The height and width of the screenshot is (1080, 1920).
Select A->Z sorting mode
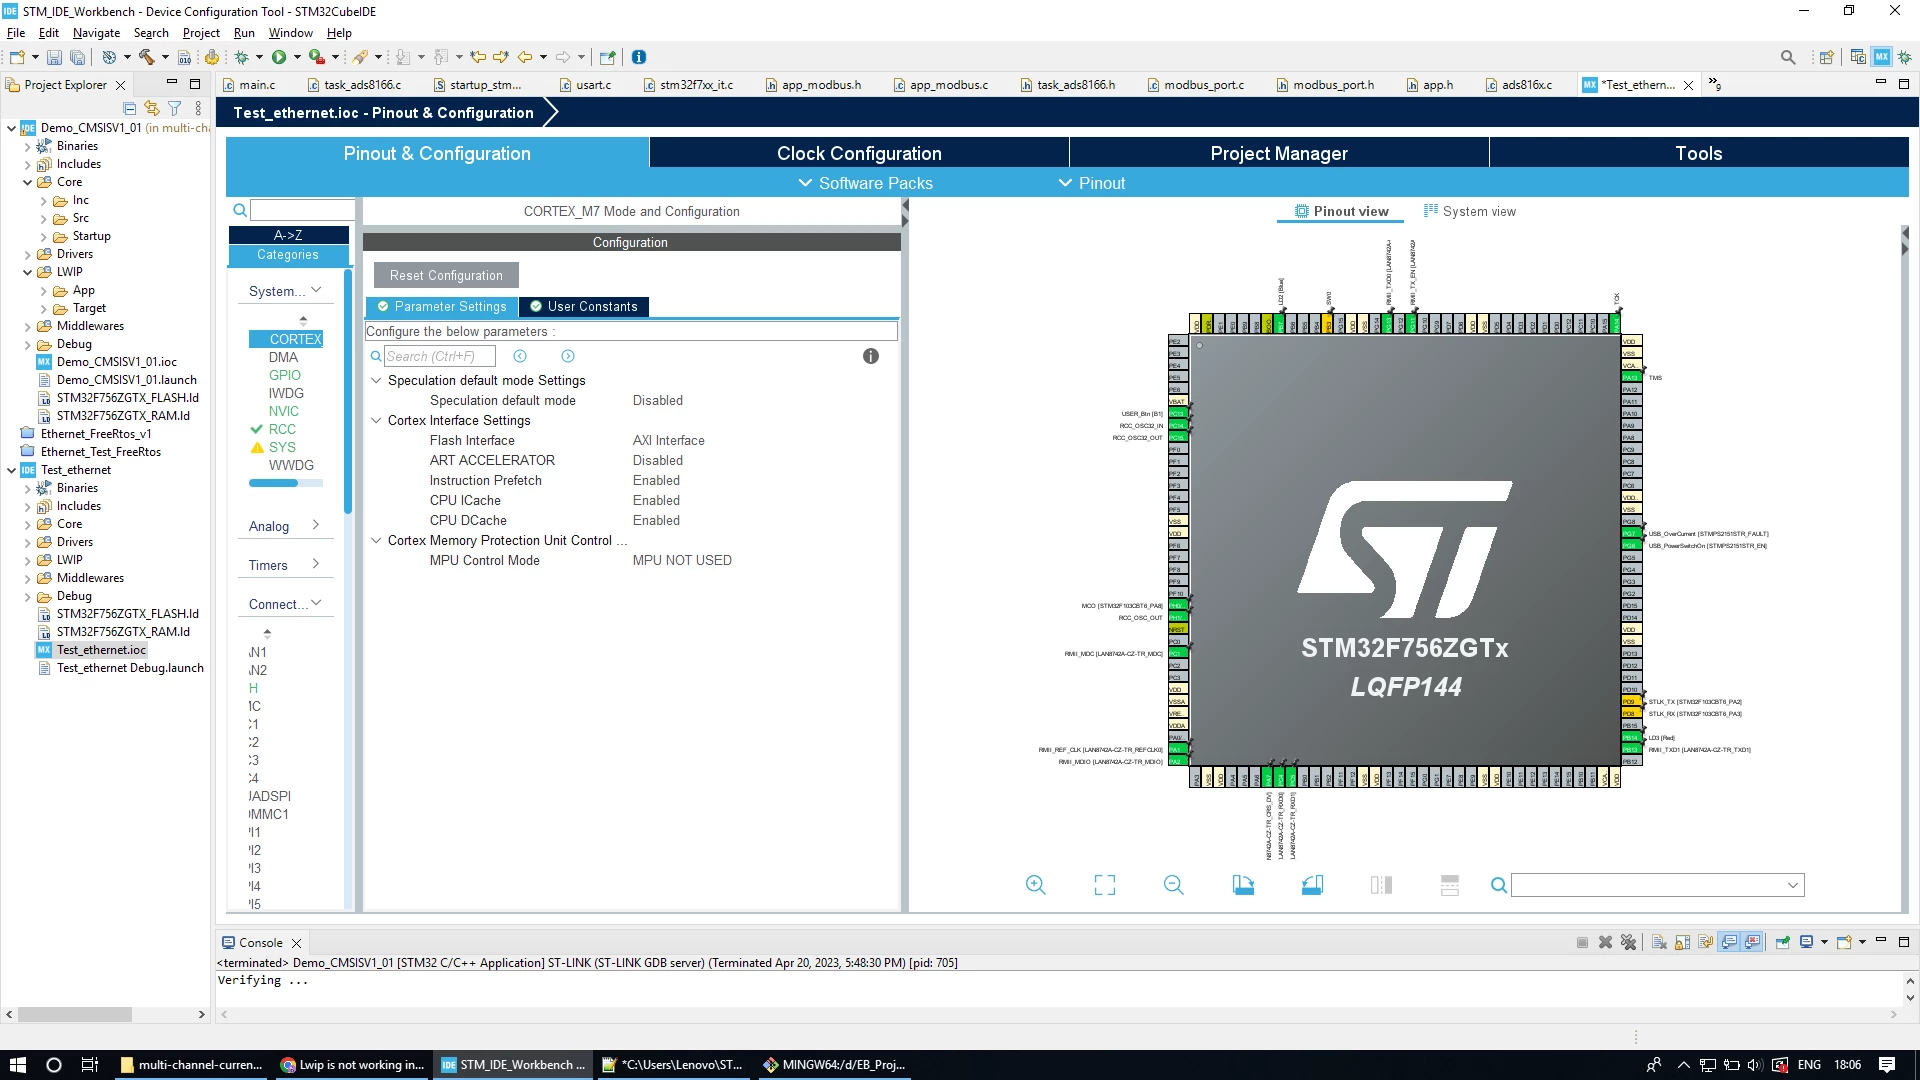[288, 235]
